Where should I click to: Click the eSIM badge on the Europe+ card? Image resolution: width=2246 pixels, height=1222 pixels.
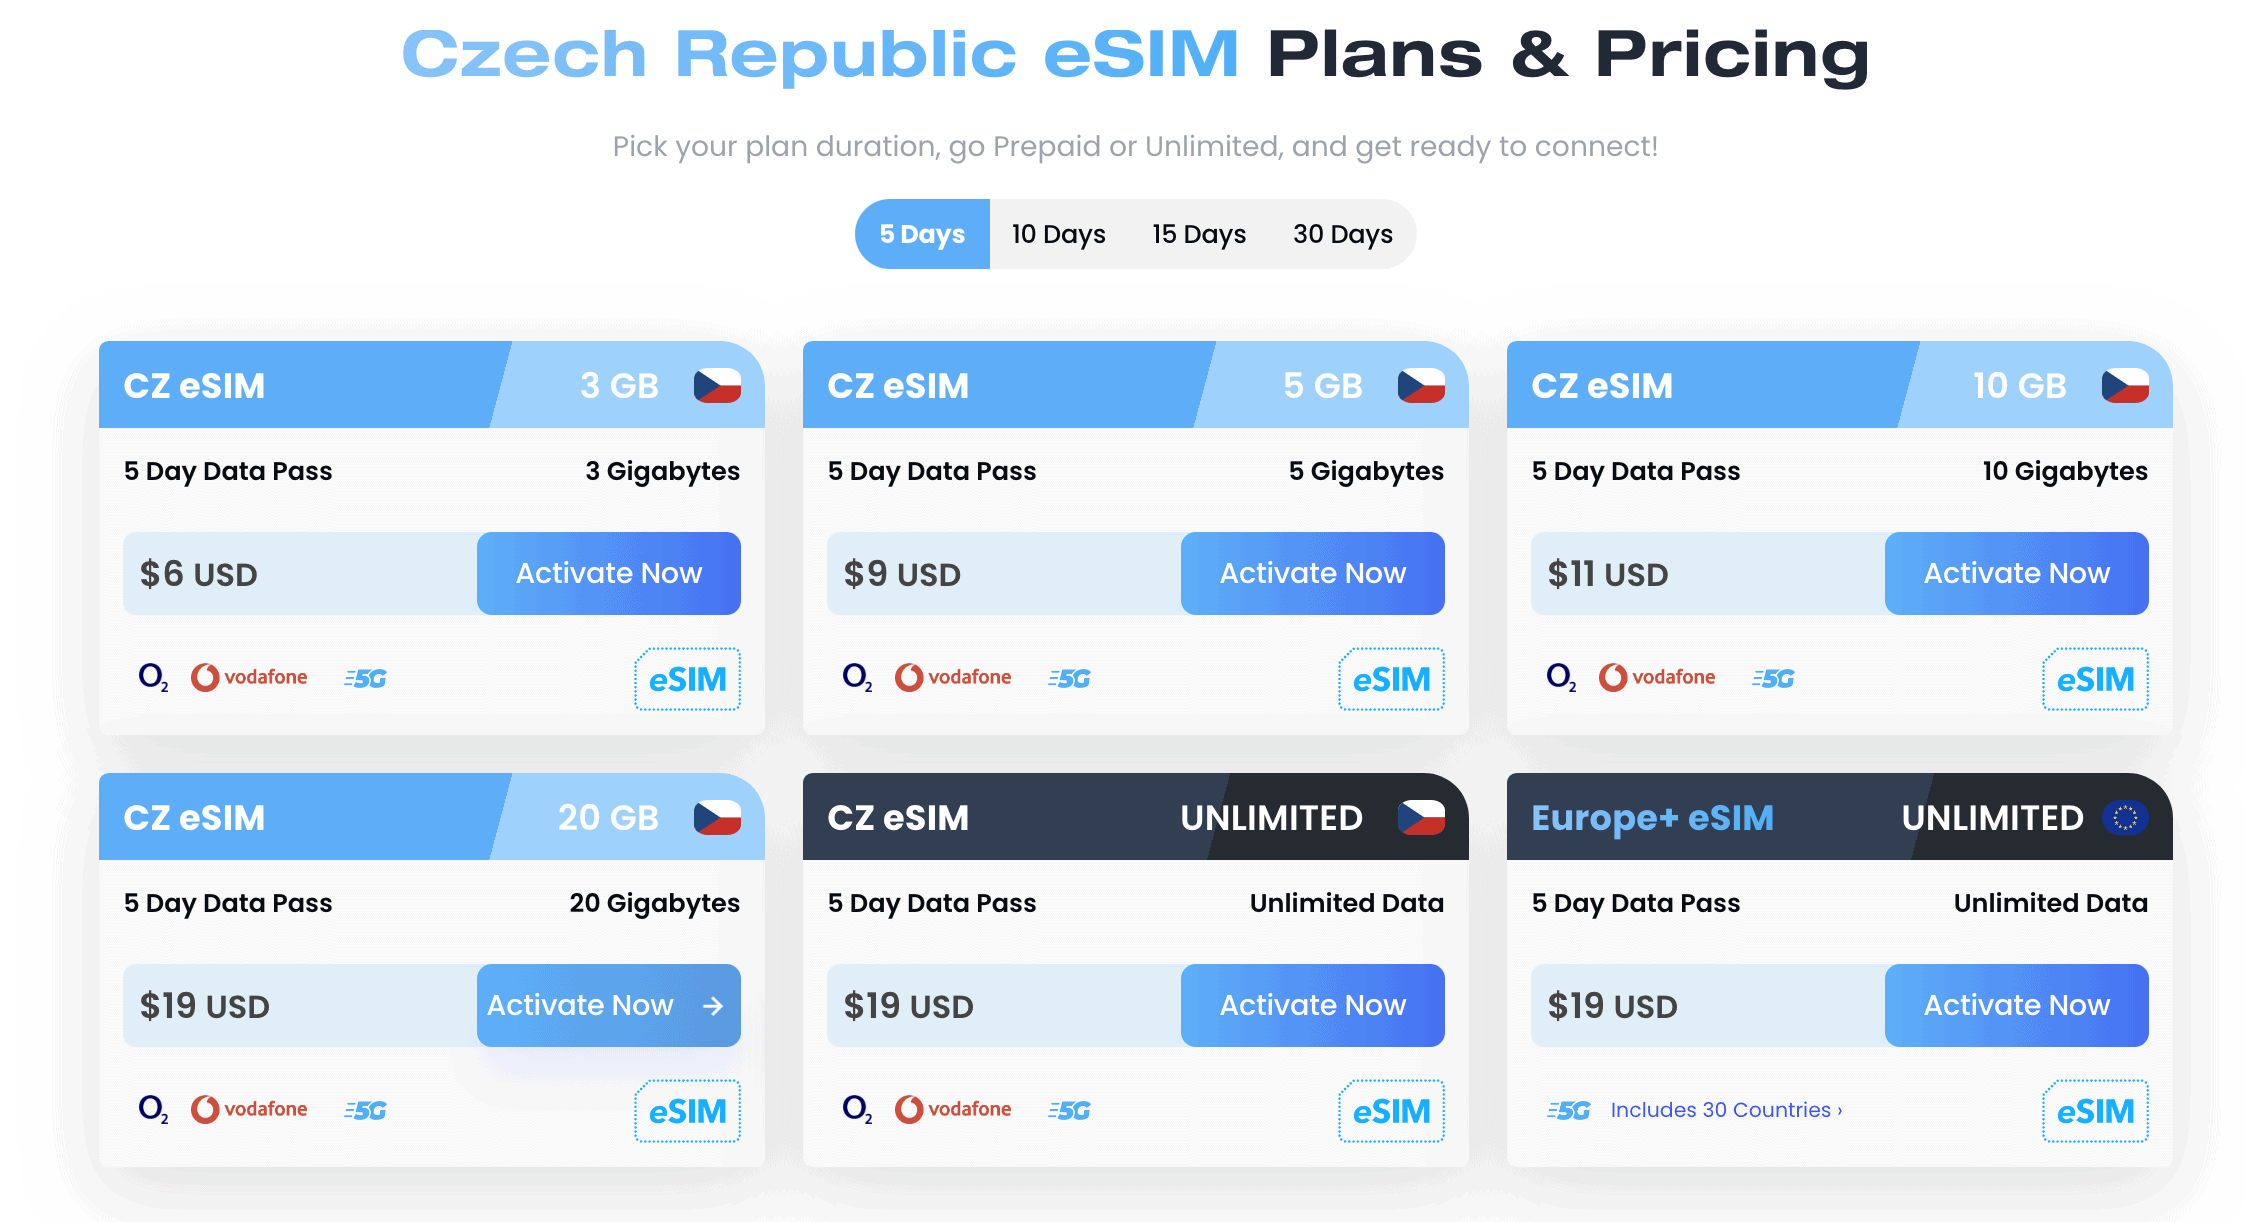(2094, 1111)
